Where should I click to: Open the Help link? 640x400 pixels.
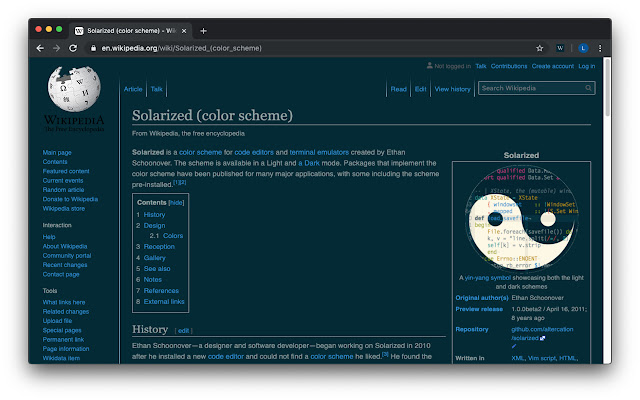[x=49, y=237]
